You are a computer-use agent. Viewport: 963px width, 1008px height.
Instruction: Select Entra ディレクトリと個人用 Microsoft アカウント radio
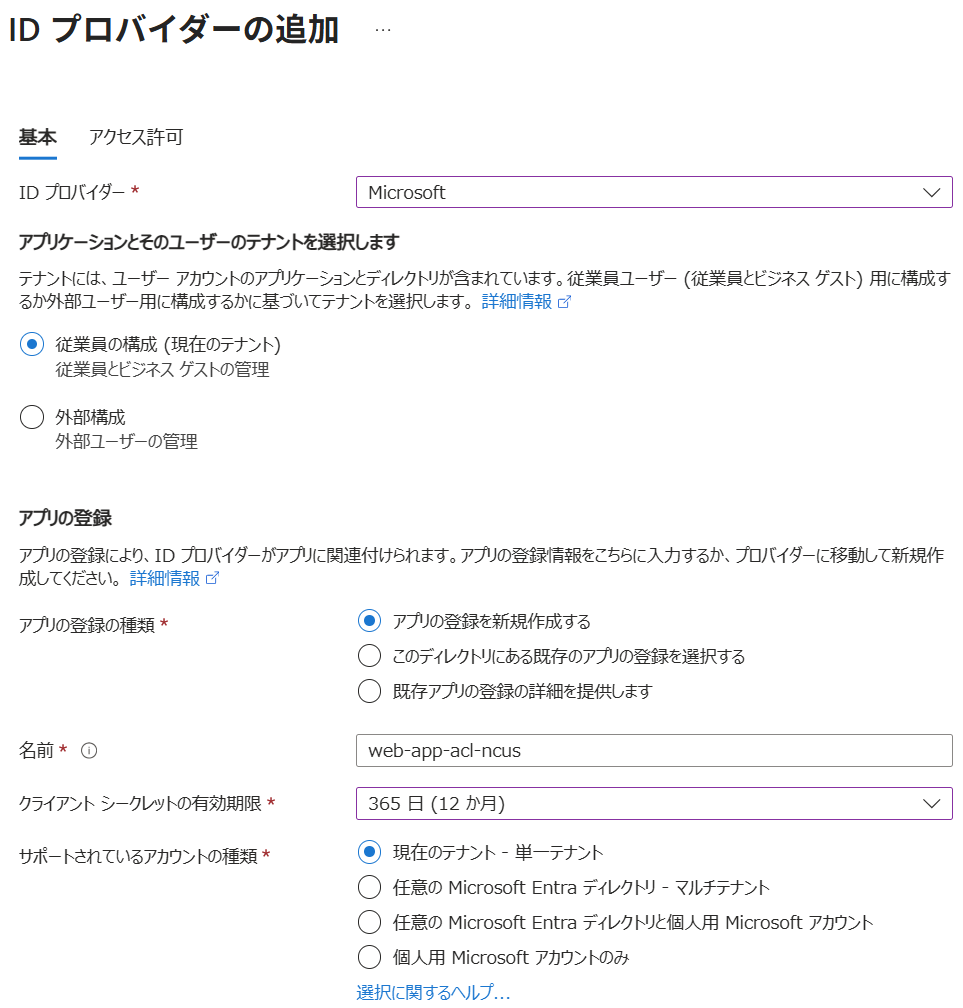369,922
